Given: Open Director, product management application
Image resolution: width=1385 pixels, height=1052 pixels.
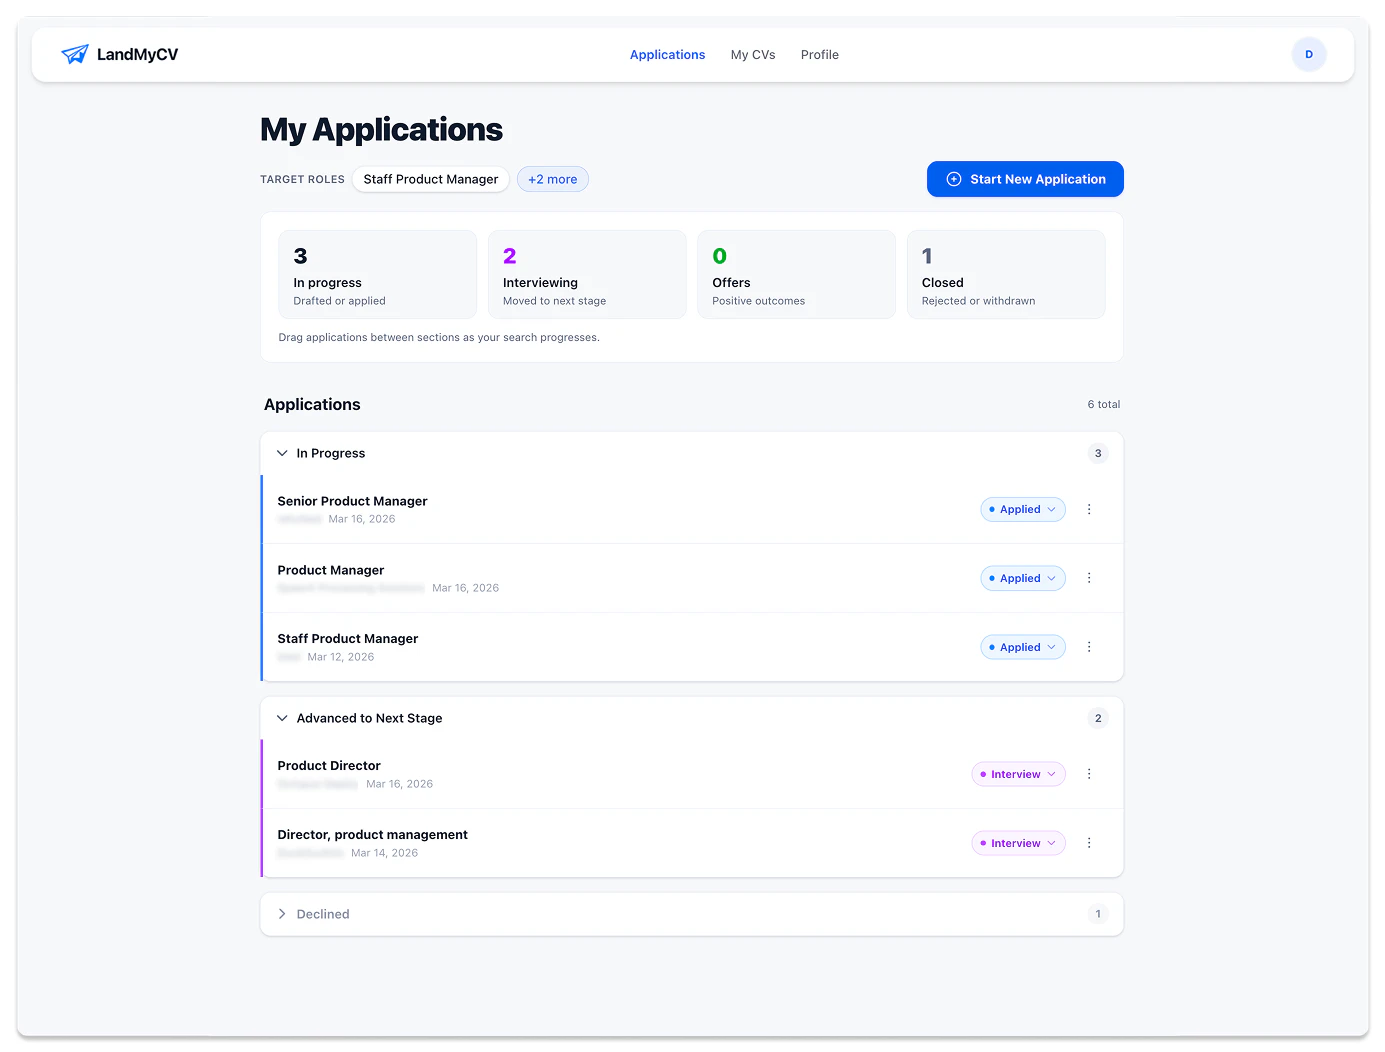Looking at the screenshot, I should click(x=372, y=835).
